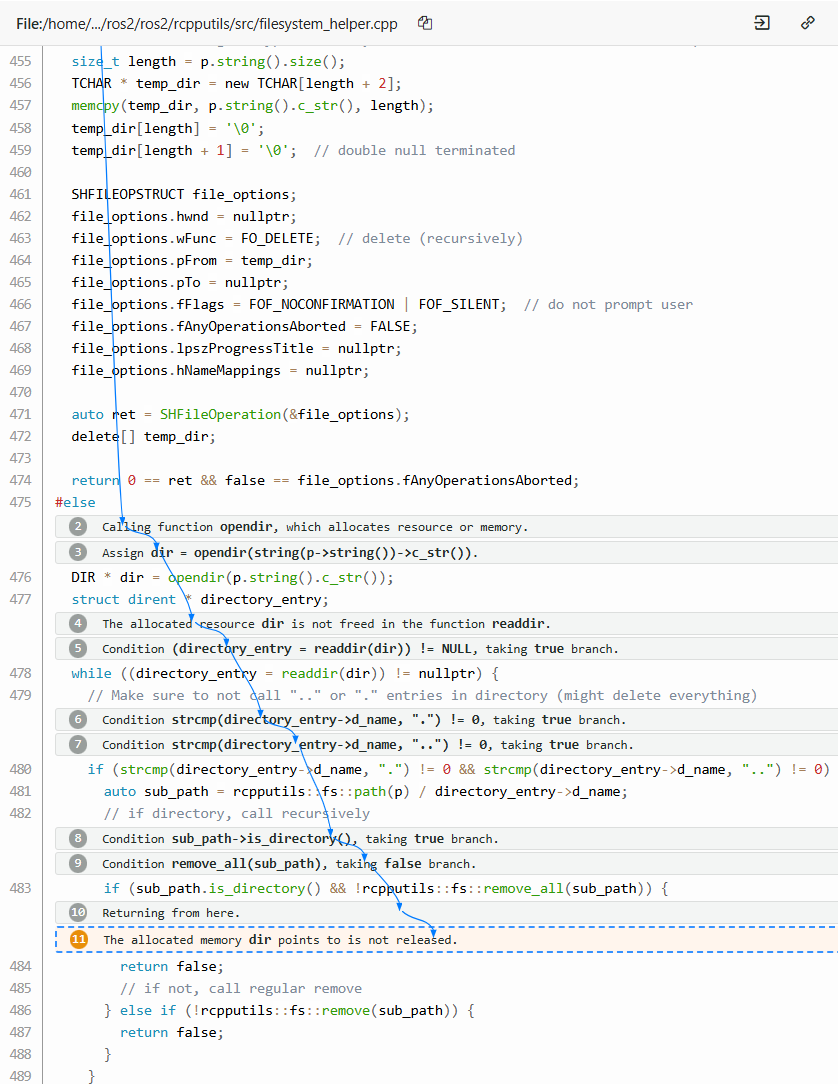Viewport: 838px width, 1084px height.
Task: Click 'delete[] temp_dir;' line
Action: 144,436
